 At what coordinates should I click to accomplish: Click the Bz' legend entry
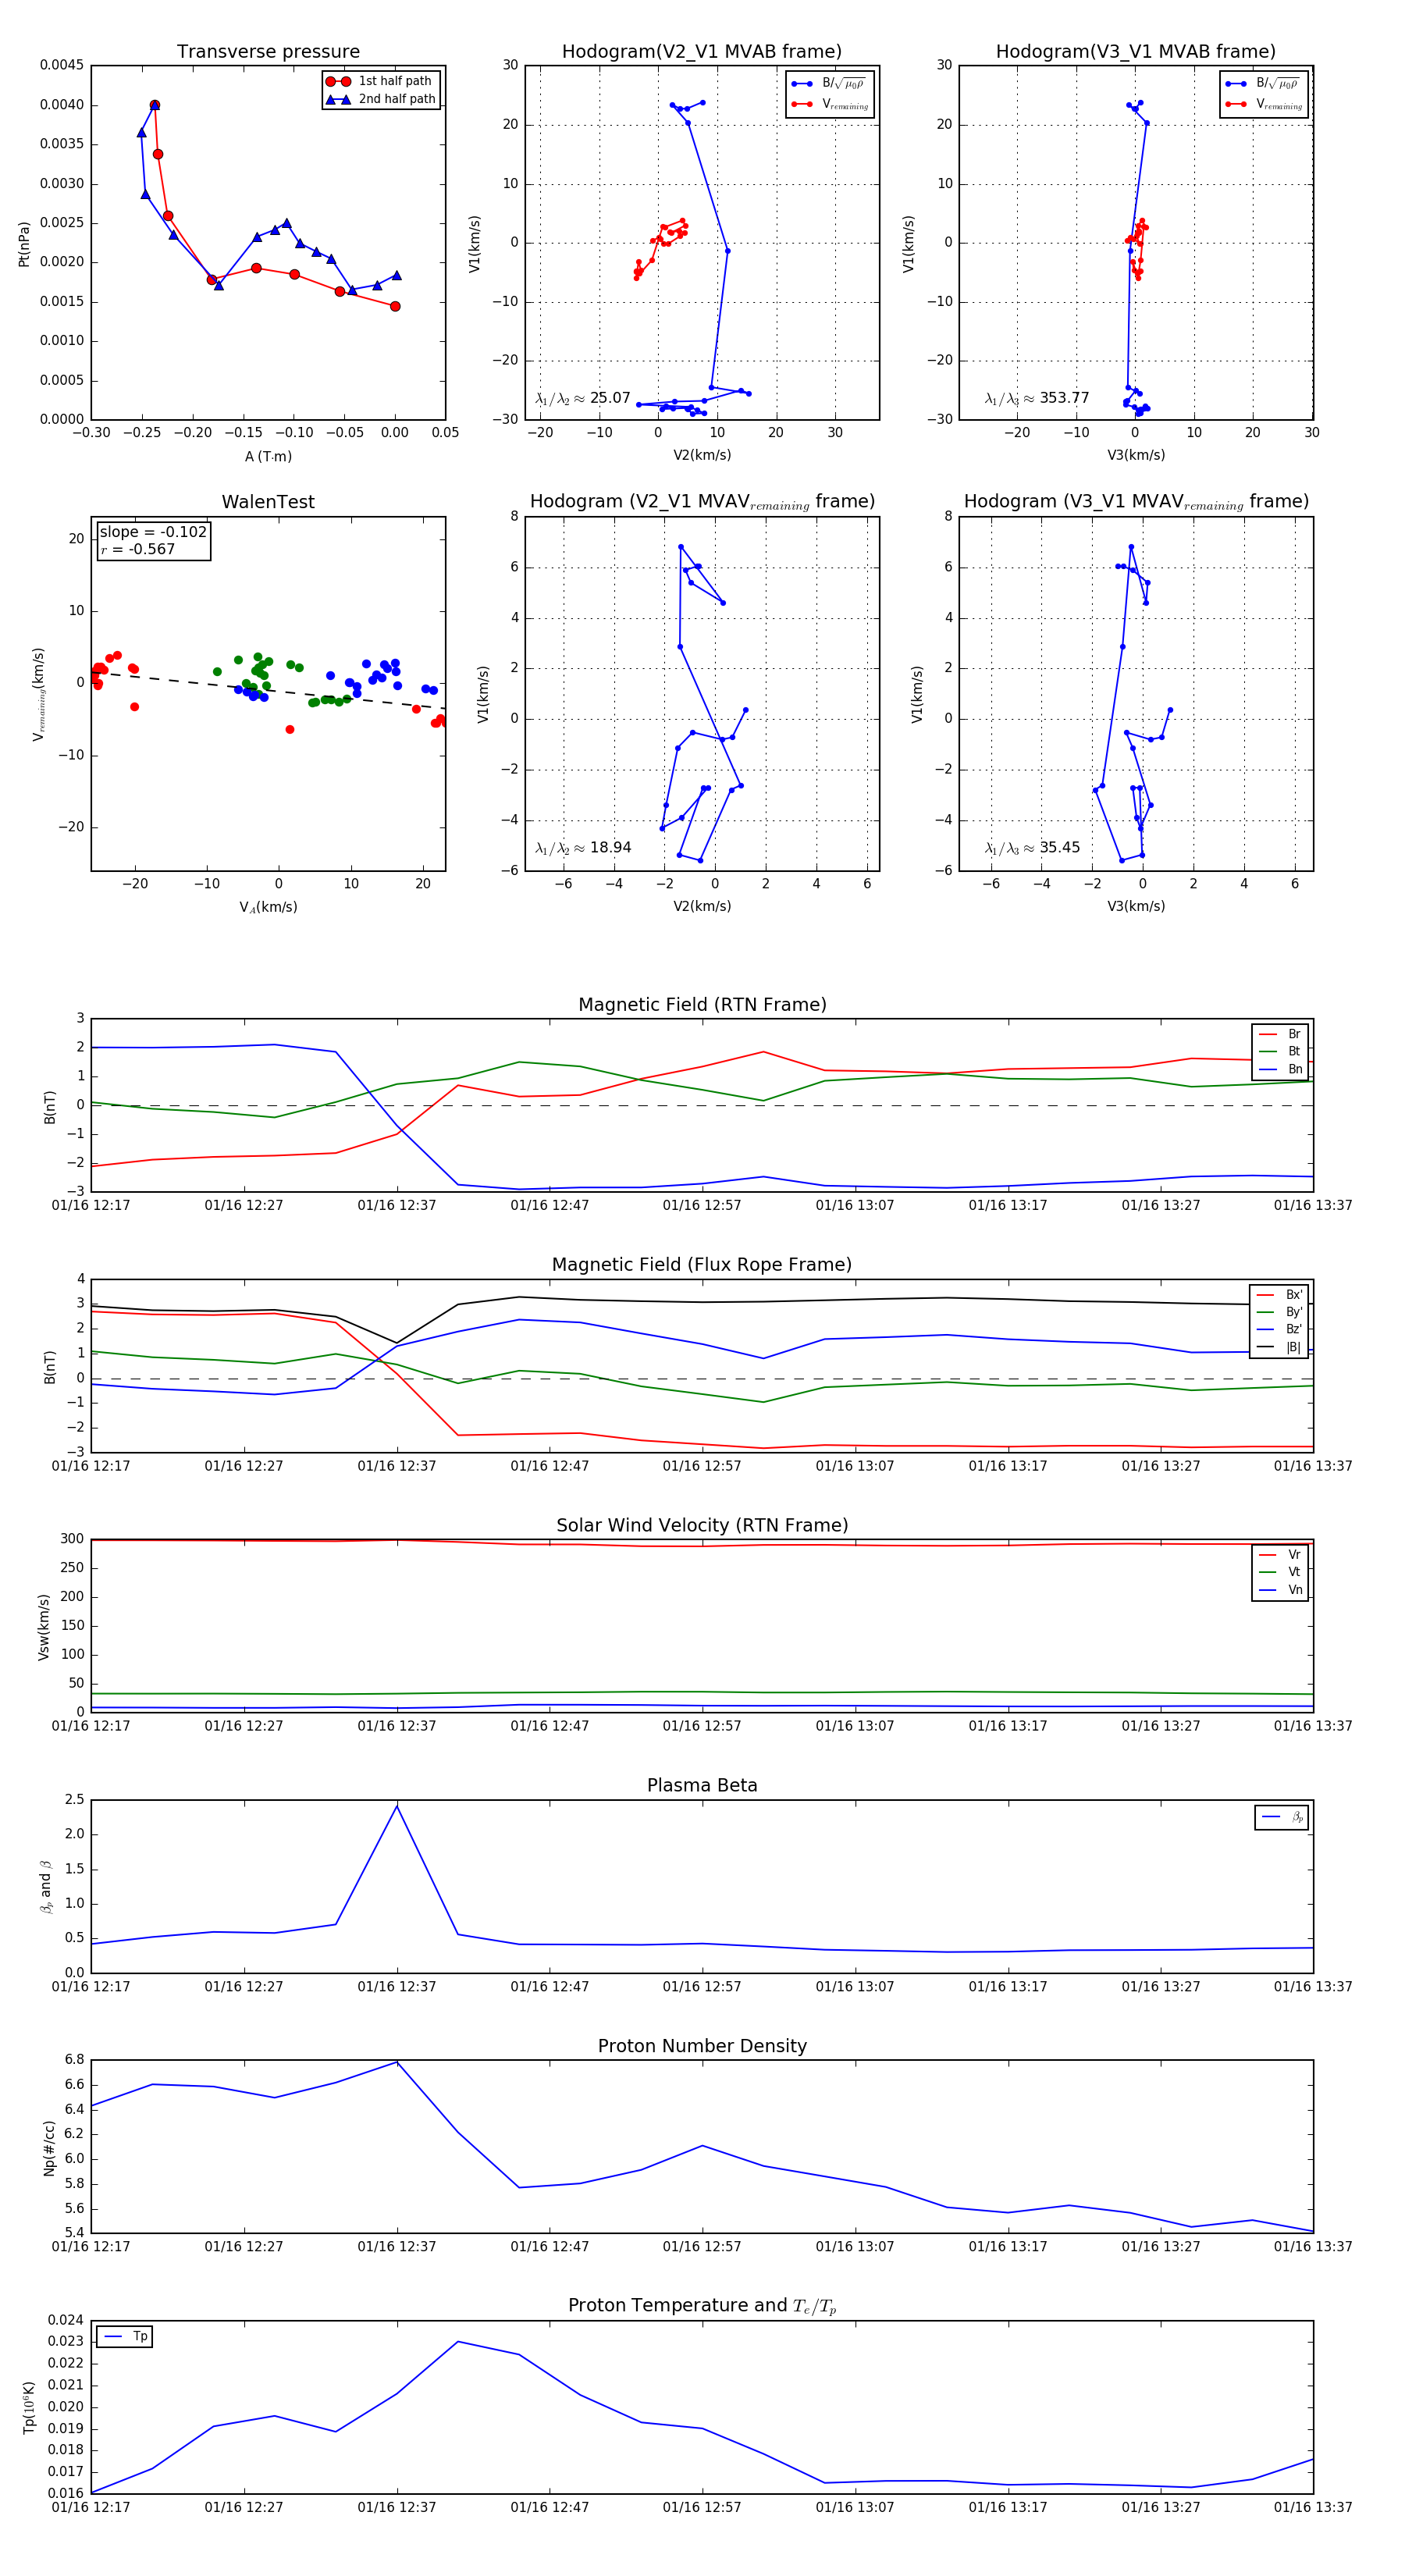(1280, 1329)
